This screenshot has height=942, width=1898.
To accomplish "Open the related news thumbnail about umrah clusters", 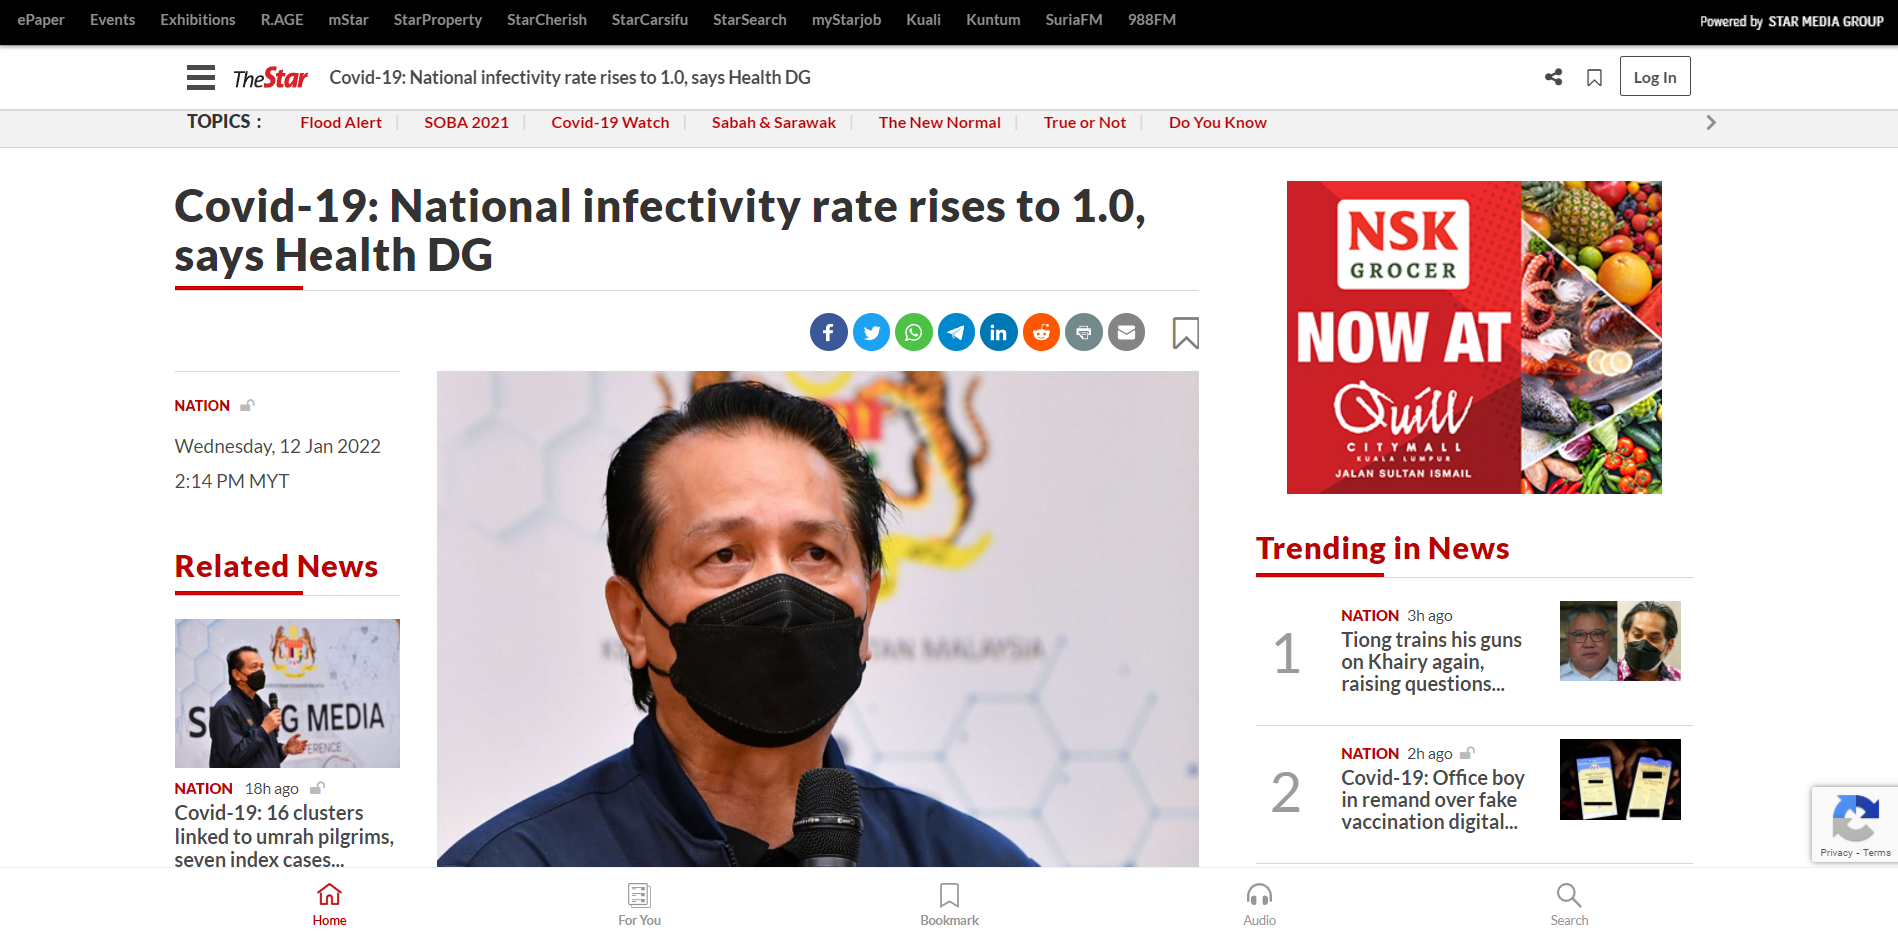I will click(287, 693).
